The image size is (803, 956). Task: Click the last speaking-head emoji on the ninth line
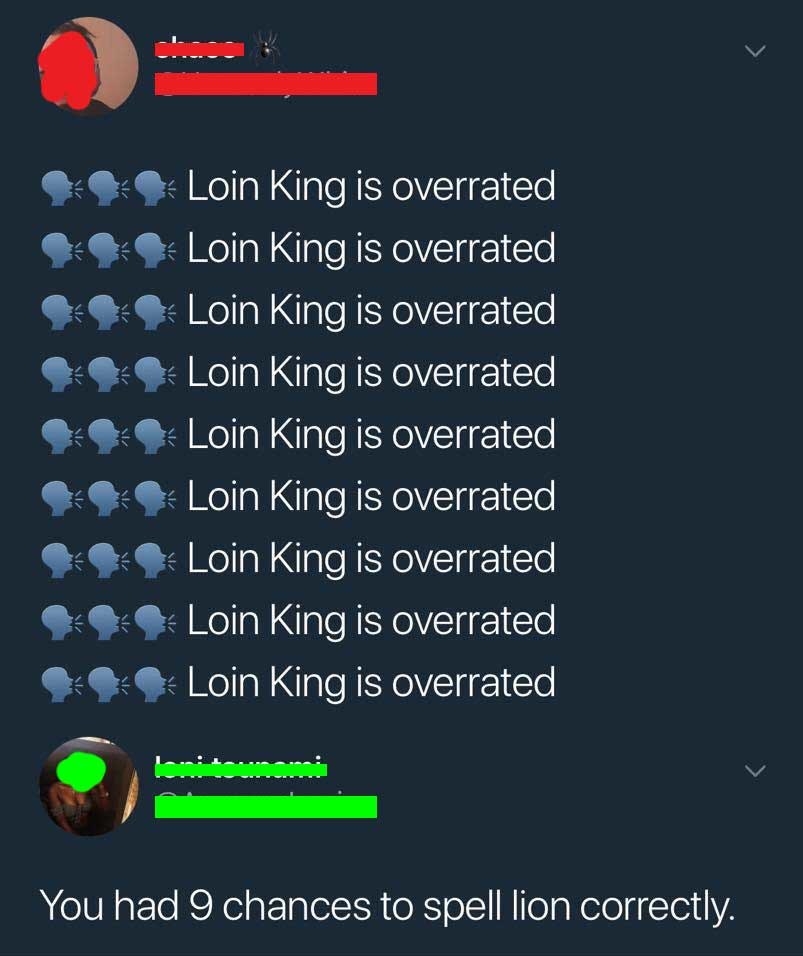[x=154, y=683]
